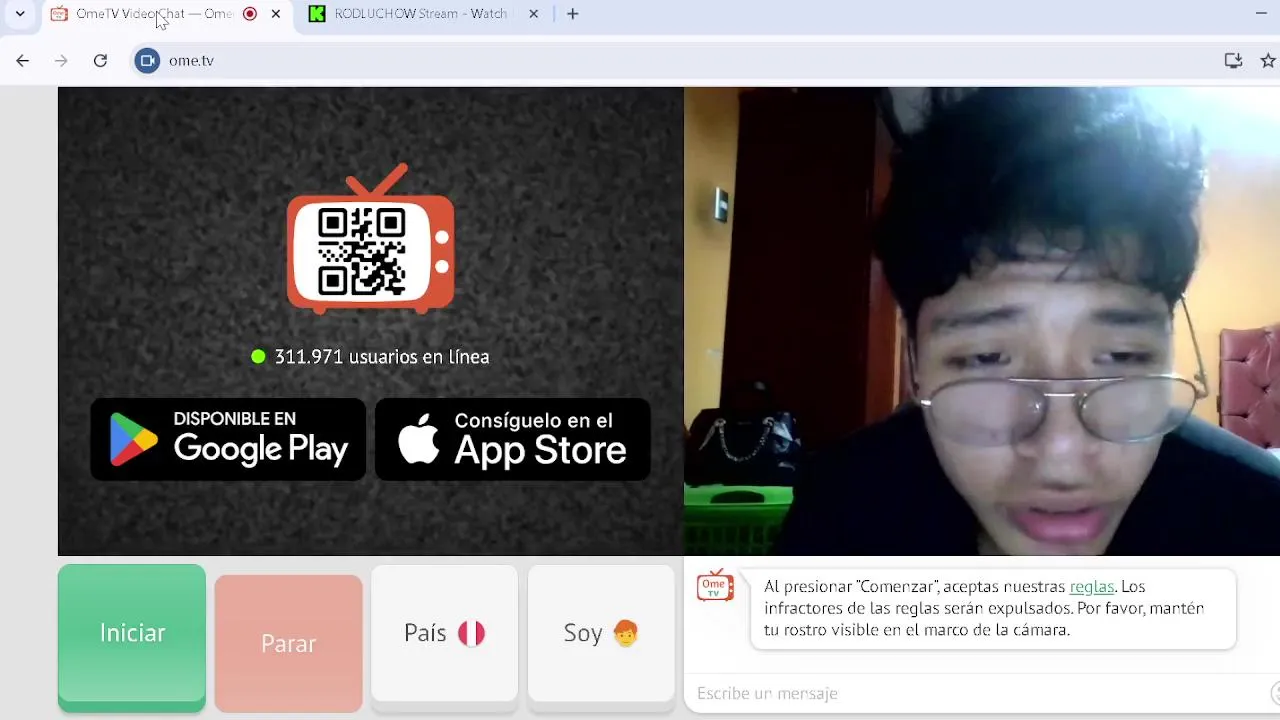This screenshot has width=1280, height=720.
Task: Open a new browser tab
Action: 573,14
